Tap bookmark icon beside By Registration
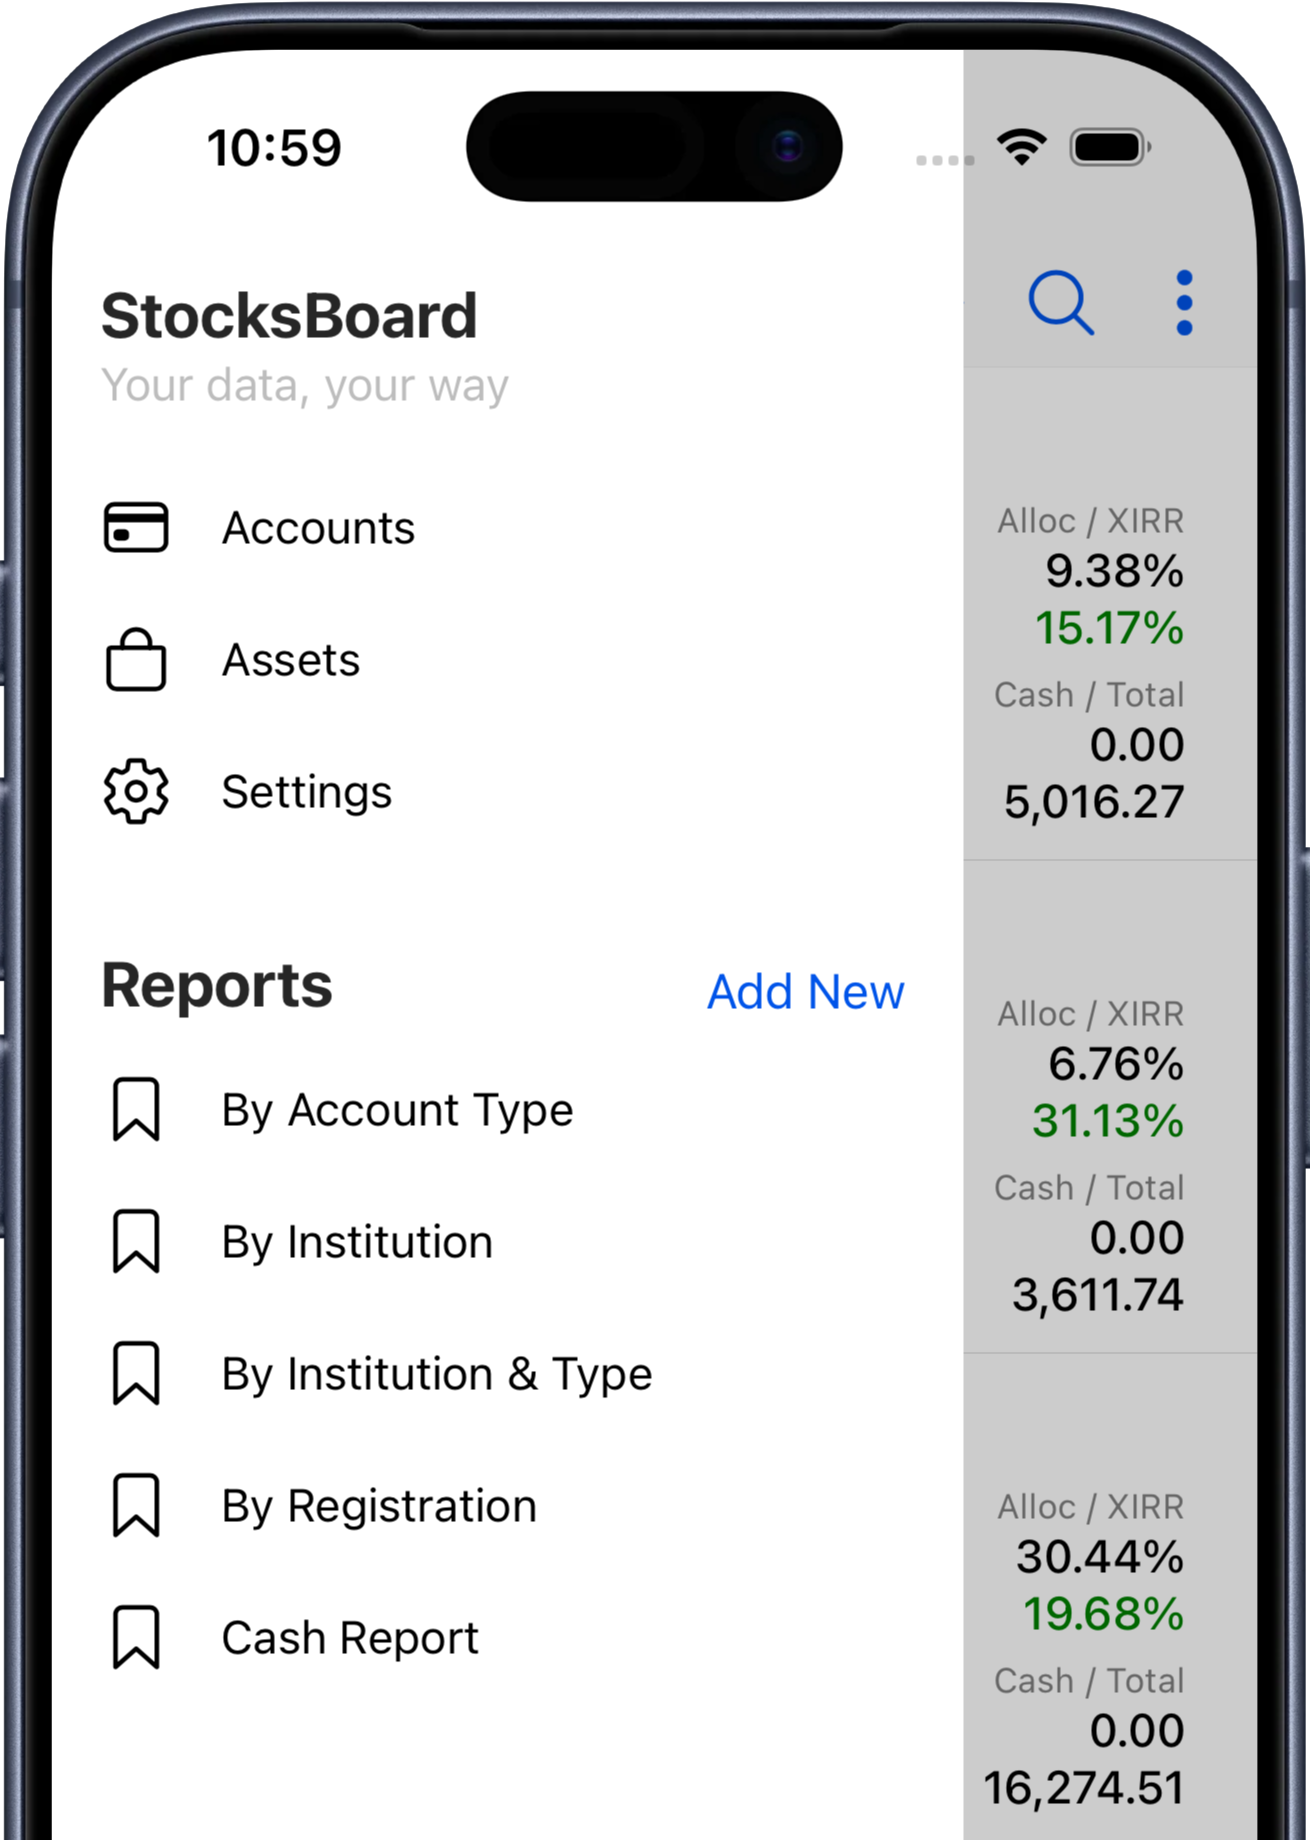1310x1840 pixels. coord(136,1505)
